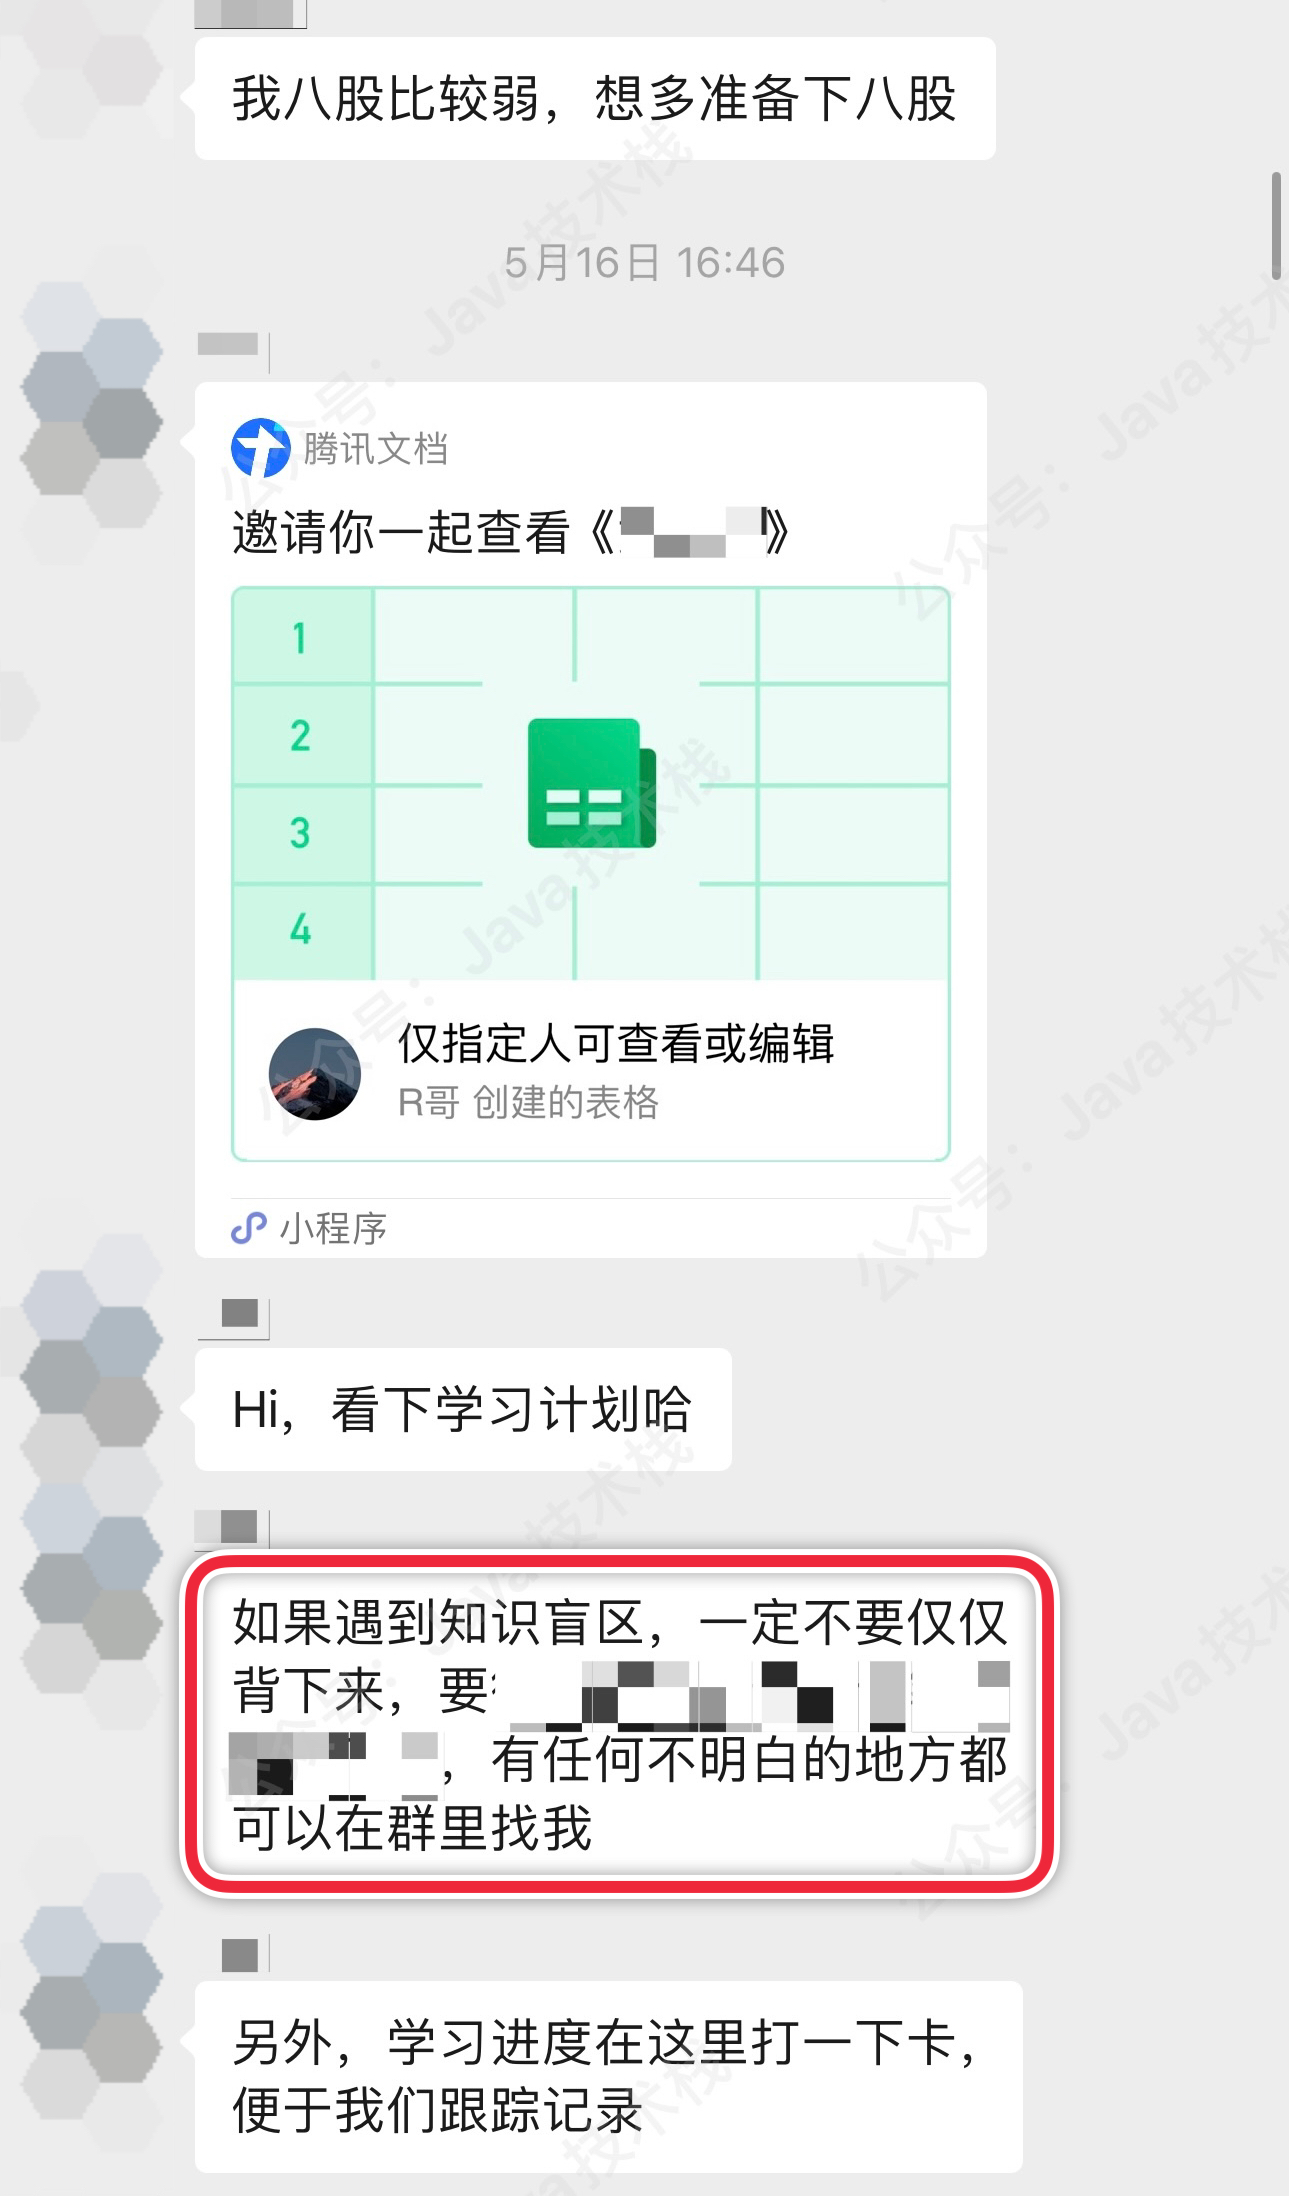Click the '仅指定人可查看或编辑' permission text
This screenshot has height=2196, width=1289.
coord(616,1044)
